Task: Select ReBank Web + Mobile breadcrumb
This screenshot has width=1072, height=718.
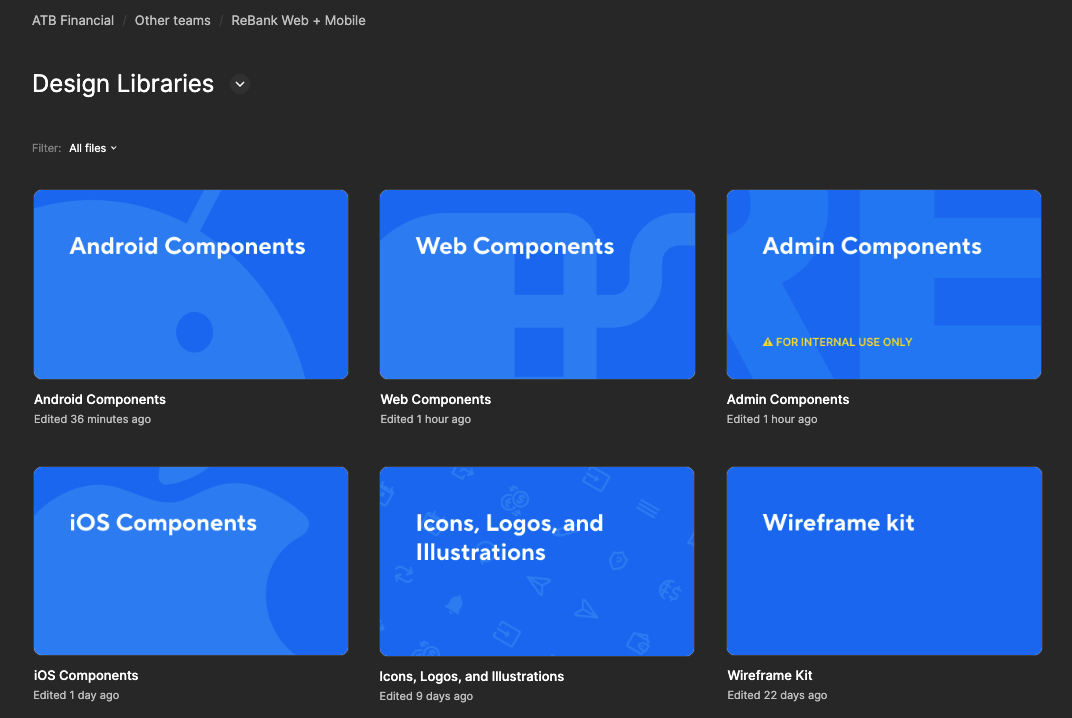Action: point(298,21)
